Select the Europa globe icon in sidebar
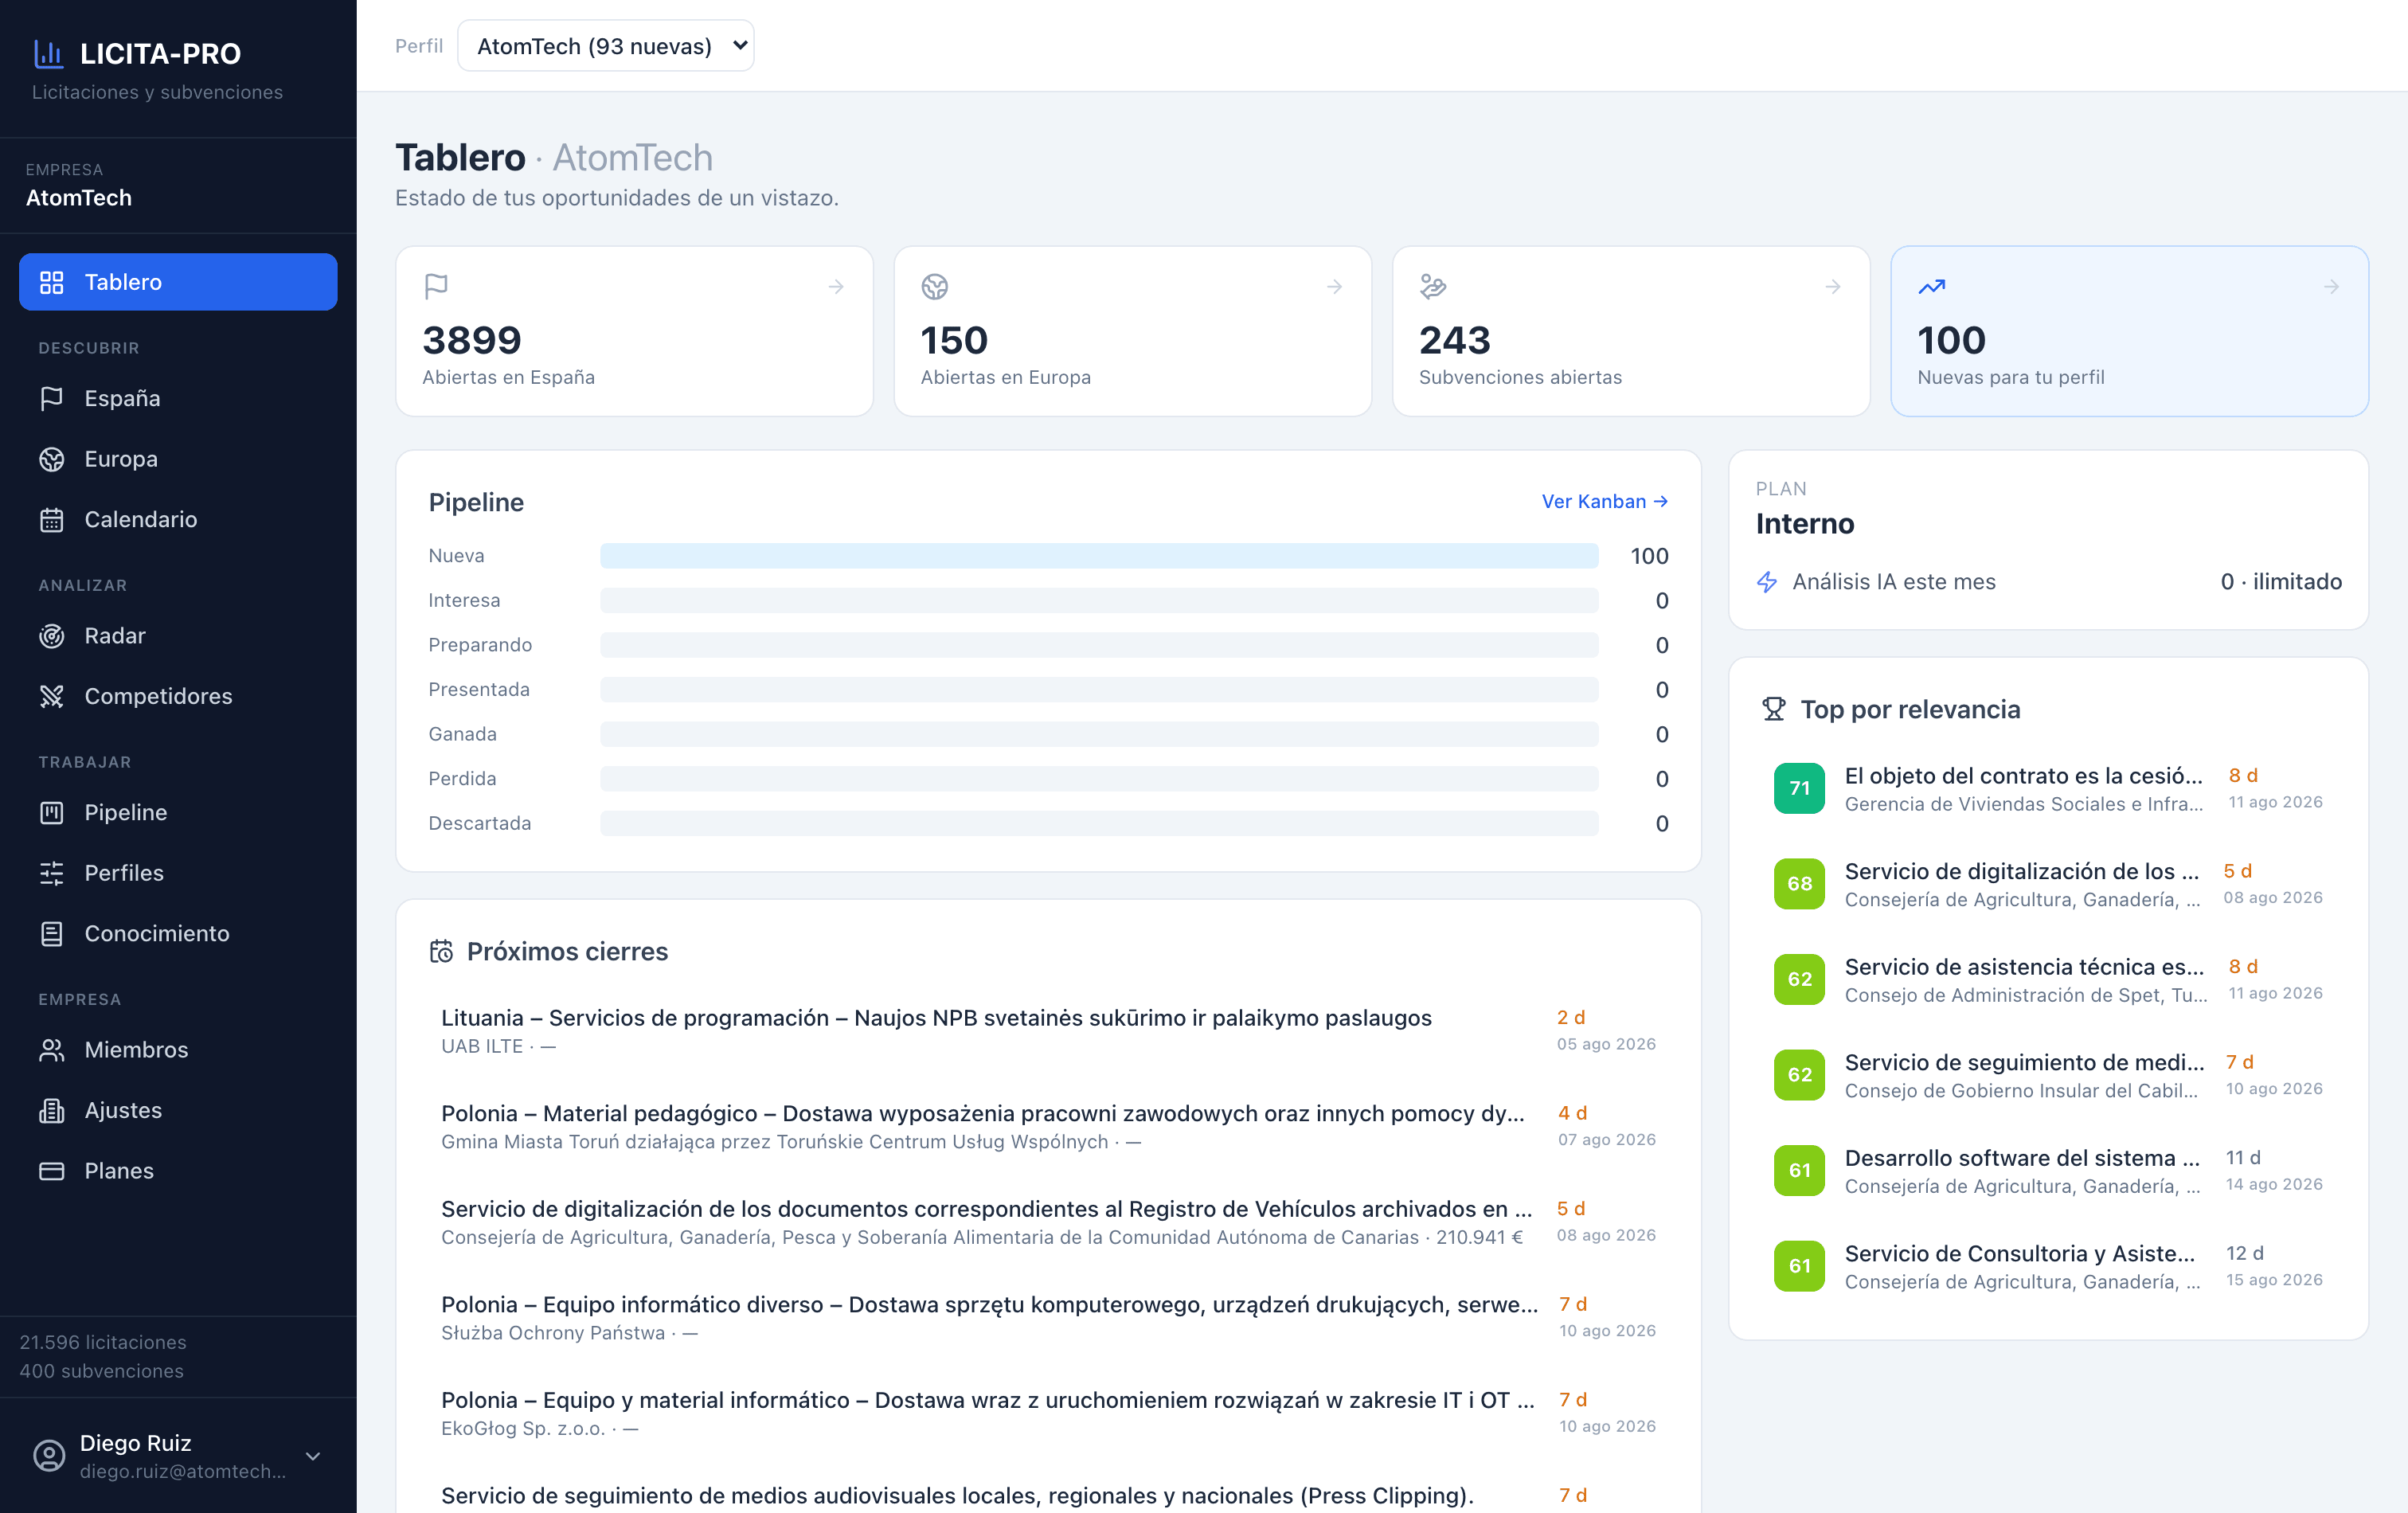This screenshot has height=1513, width=2408. [51, 459]
